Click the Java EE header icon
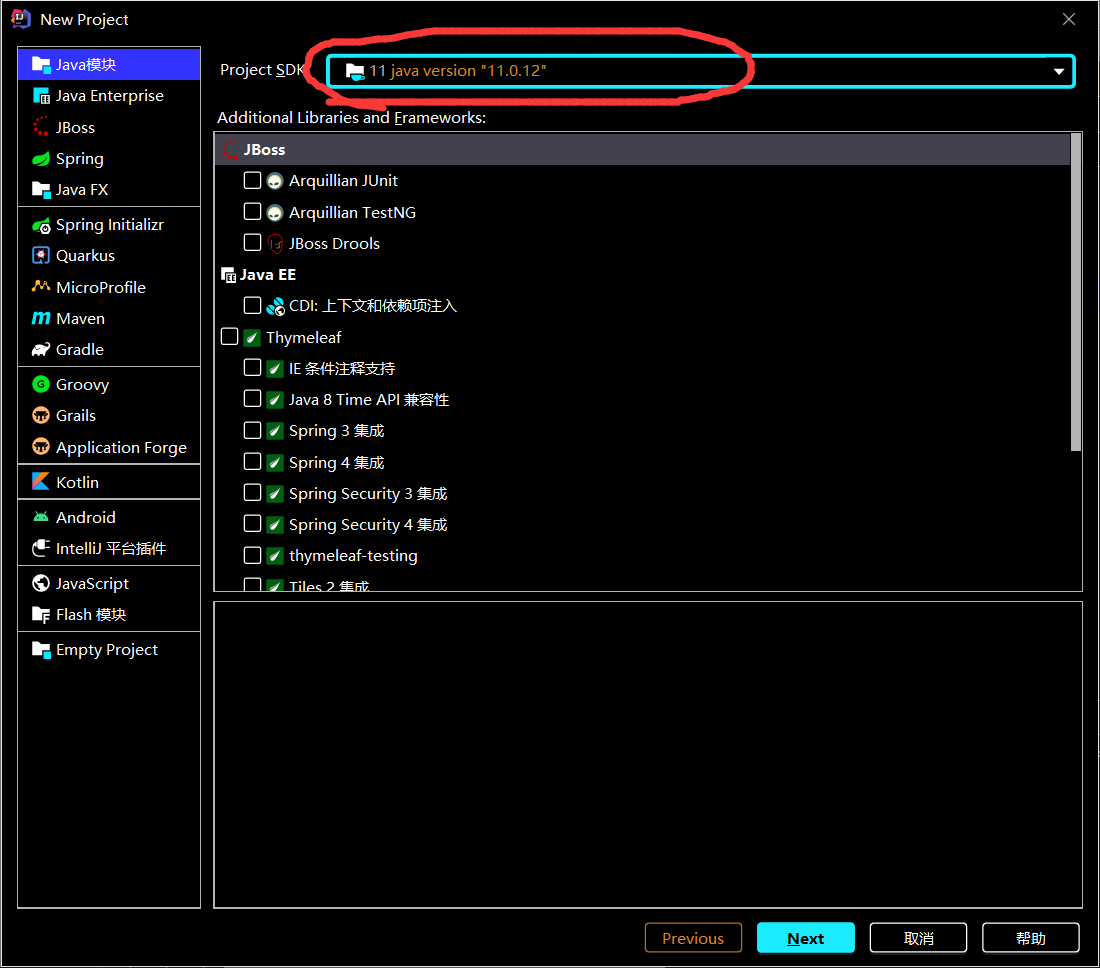Viewport: 1100px width, 968px height. pos(229,274)
